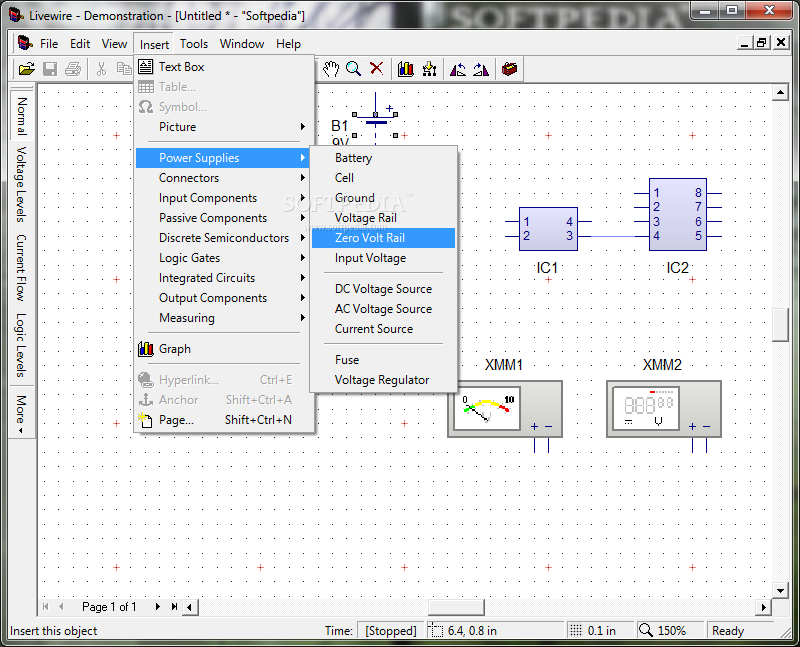Select Voltage Regulator in Power Supplies
The width and height of the screenshot is (800, 647).
click(382, 380)
